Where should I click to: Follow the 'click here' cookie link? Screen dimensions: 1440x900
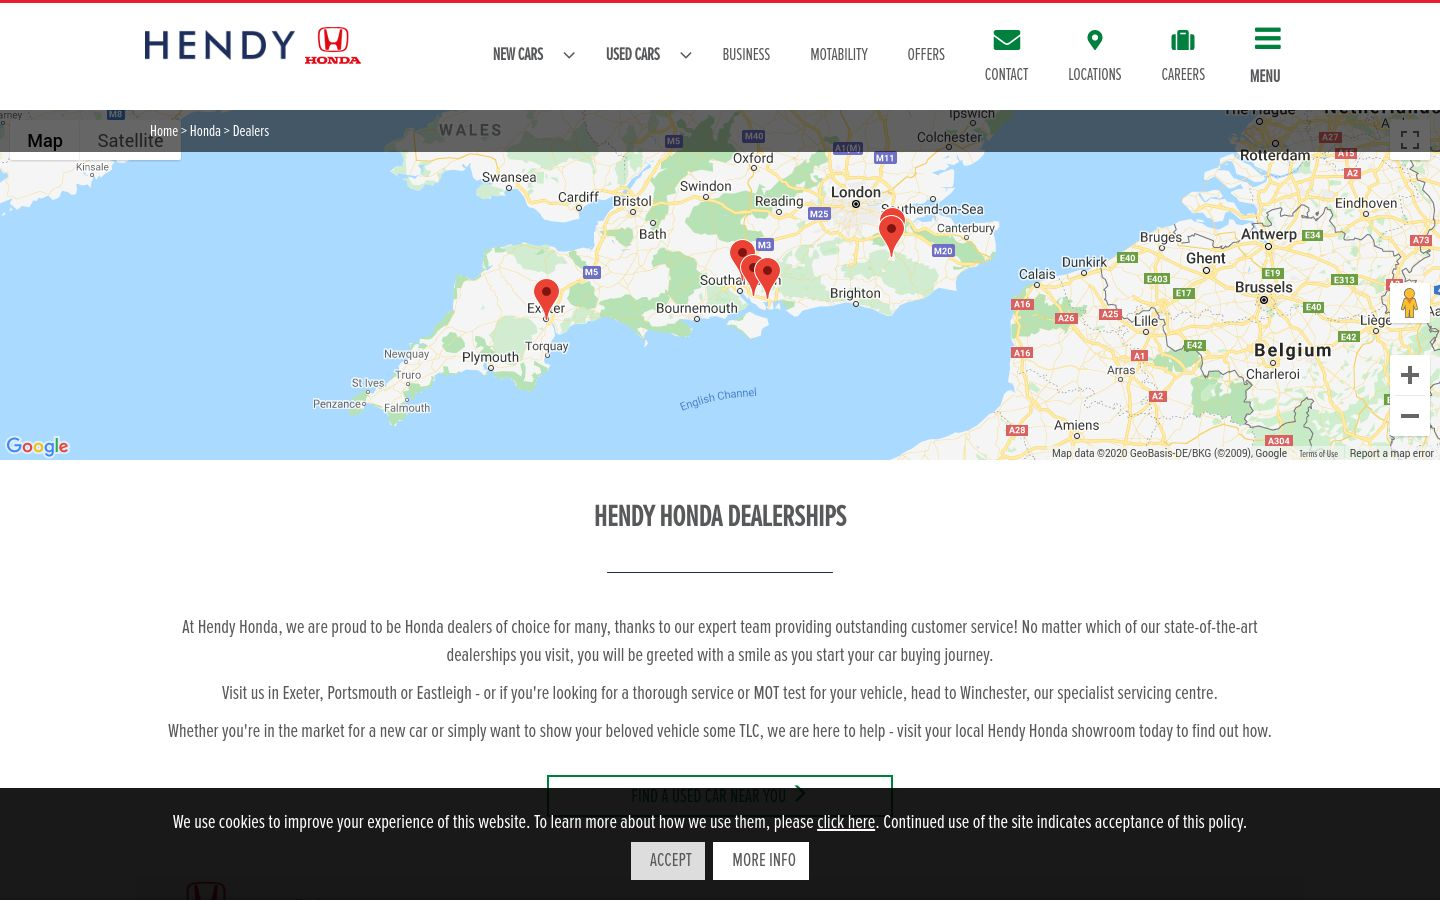tap(846, 822)
